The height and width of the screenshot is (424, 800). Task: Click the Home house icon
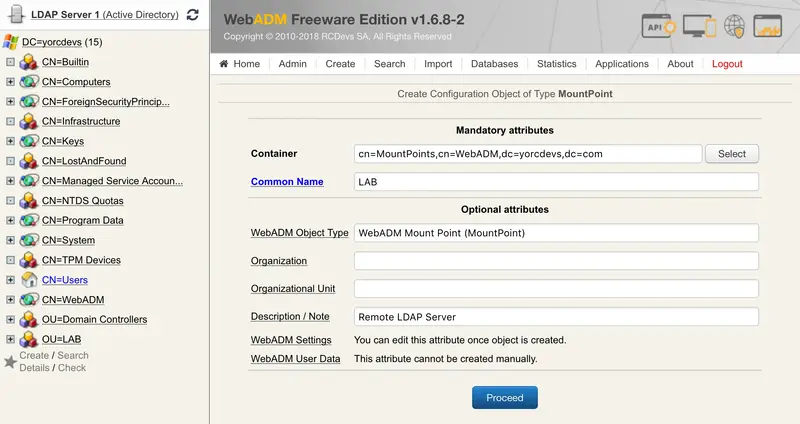(x=223, y=64)
